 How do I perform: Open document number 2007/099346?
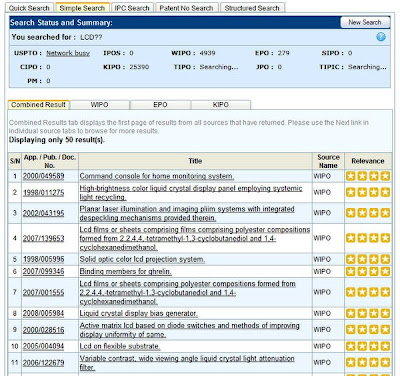click(x=43, y=271)
